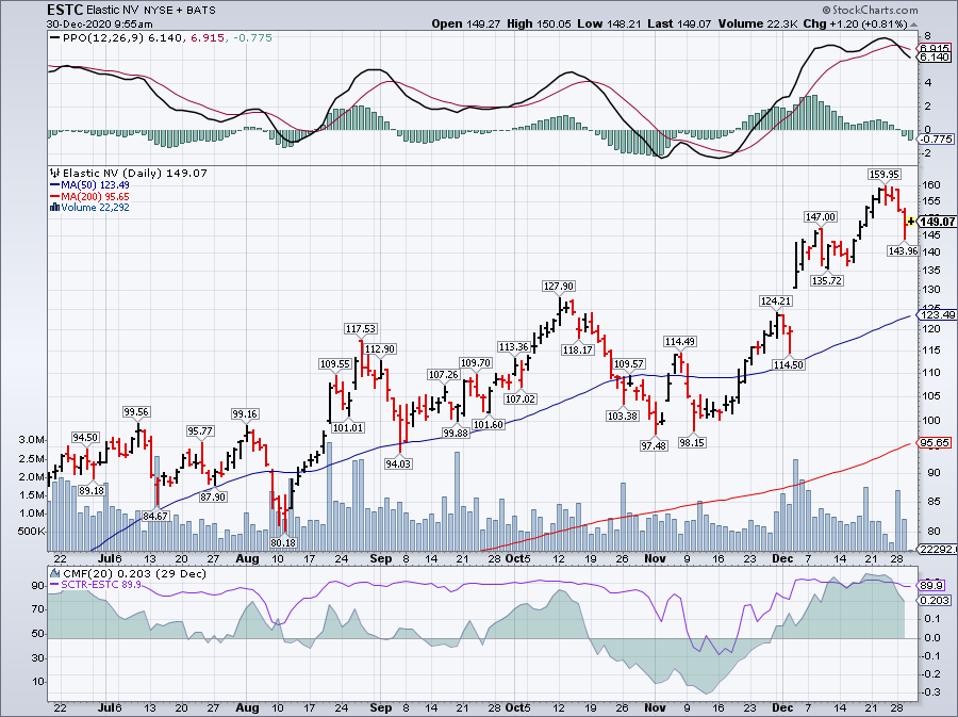Click the 99.88 low price label

[x=456, y=432]
